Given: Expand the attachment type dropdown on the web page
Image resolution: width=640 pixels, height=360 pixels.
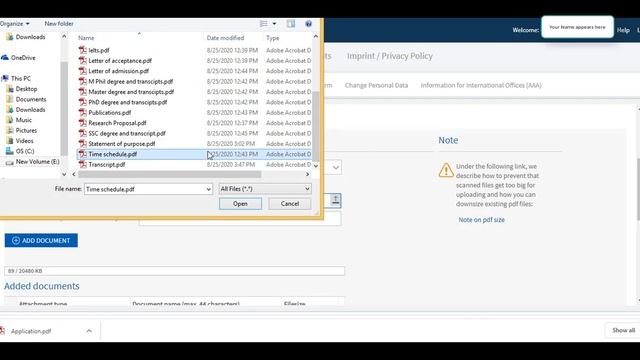Looking at the screenshot, I should coord(336,167).
